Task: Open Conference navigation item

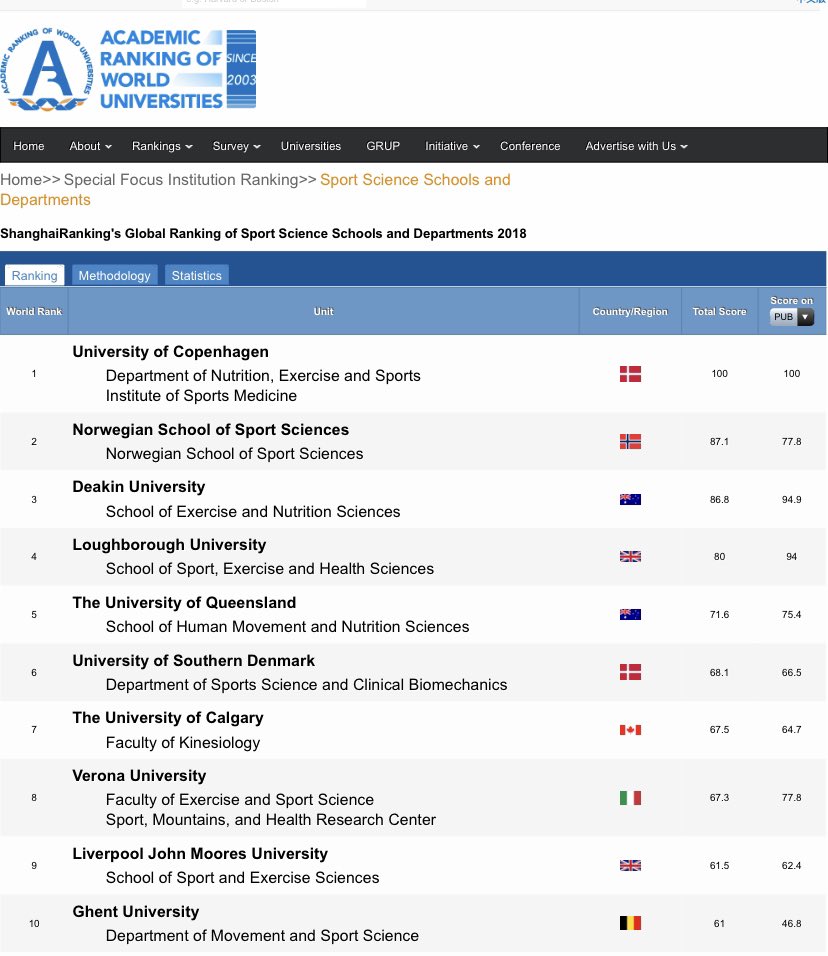Action: point(530,146)
